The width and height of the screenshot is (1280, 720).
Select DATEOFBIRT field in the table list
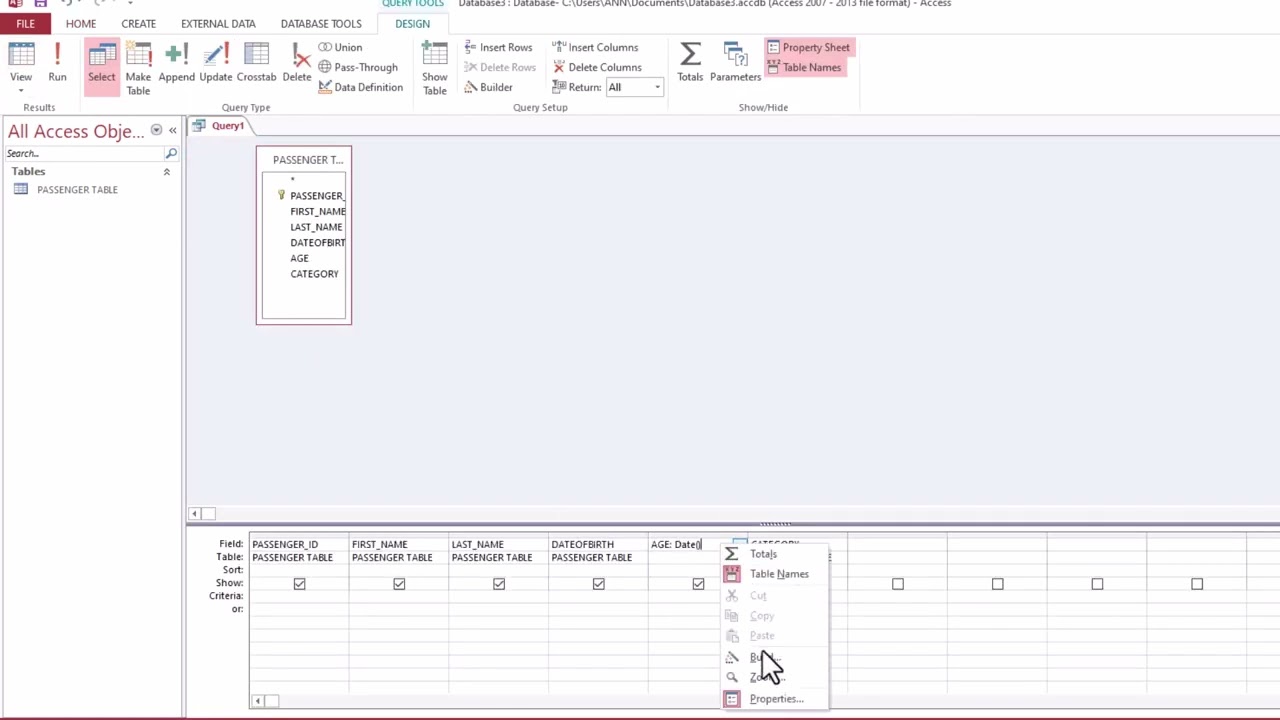tap(317, 242)
